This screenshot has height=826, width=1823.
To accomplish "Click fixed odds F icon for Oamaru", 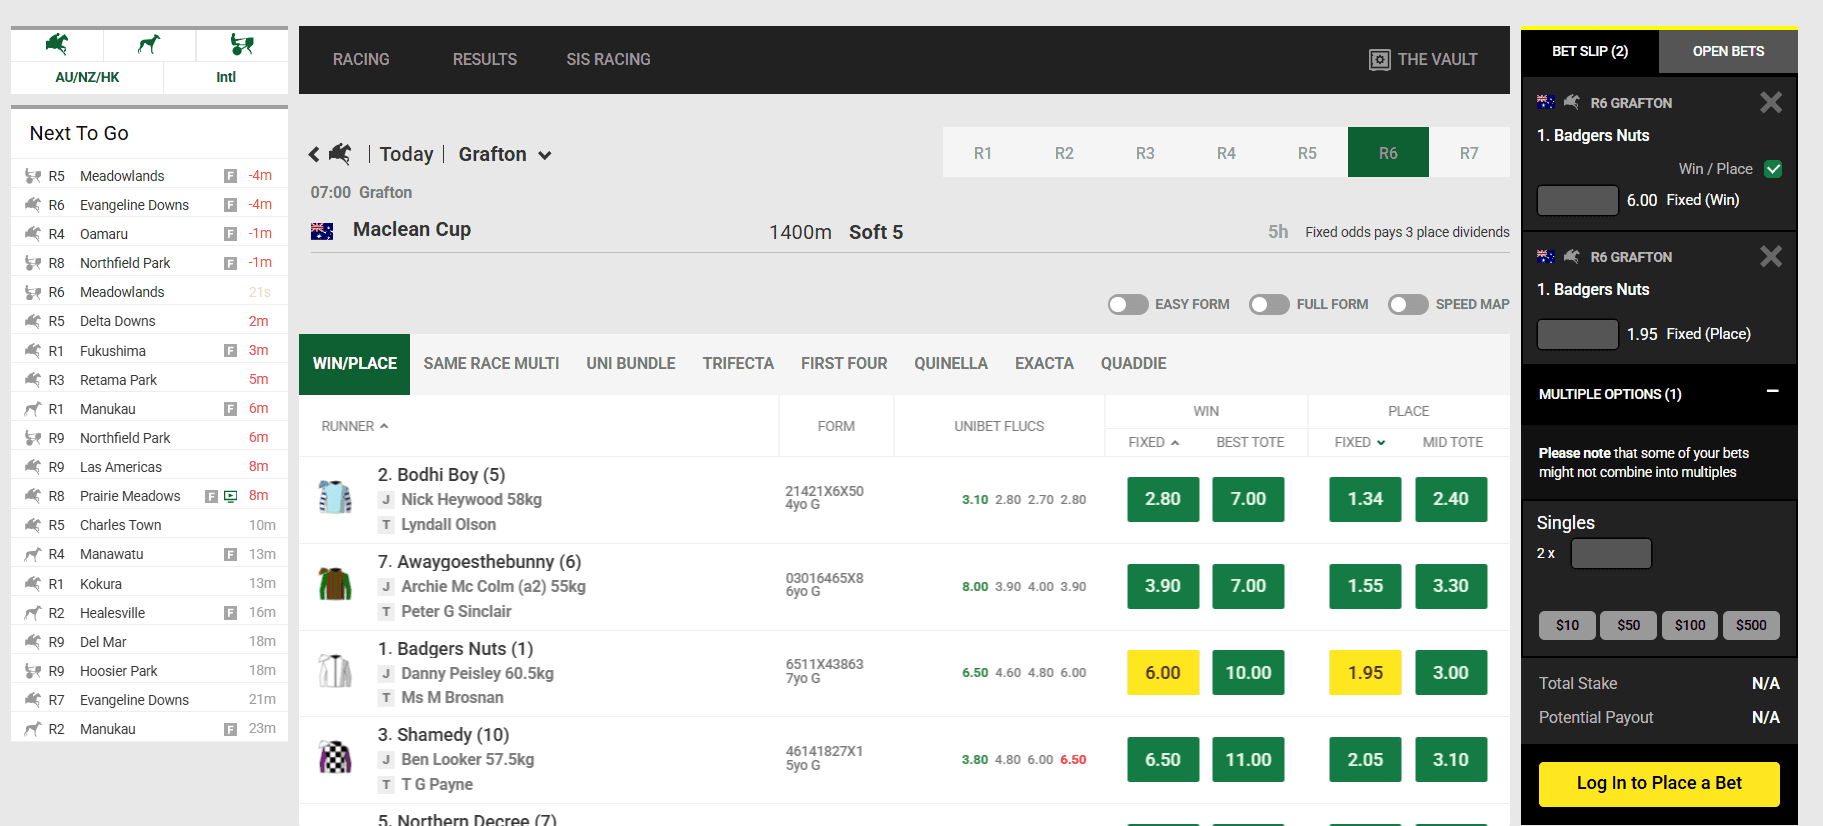I will pos(230,234).
